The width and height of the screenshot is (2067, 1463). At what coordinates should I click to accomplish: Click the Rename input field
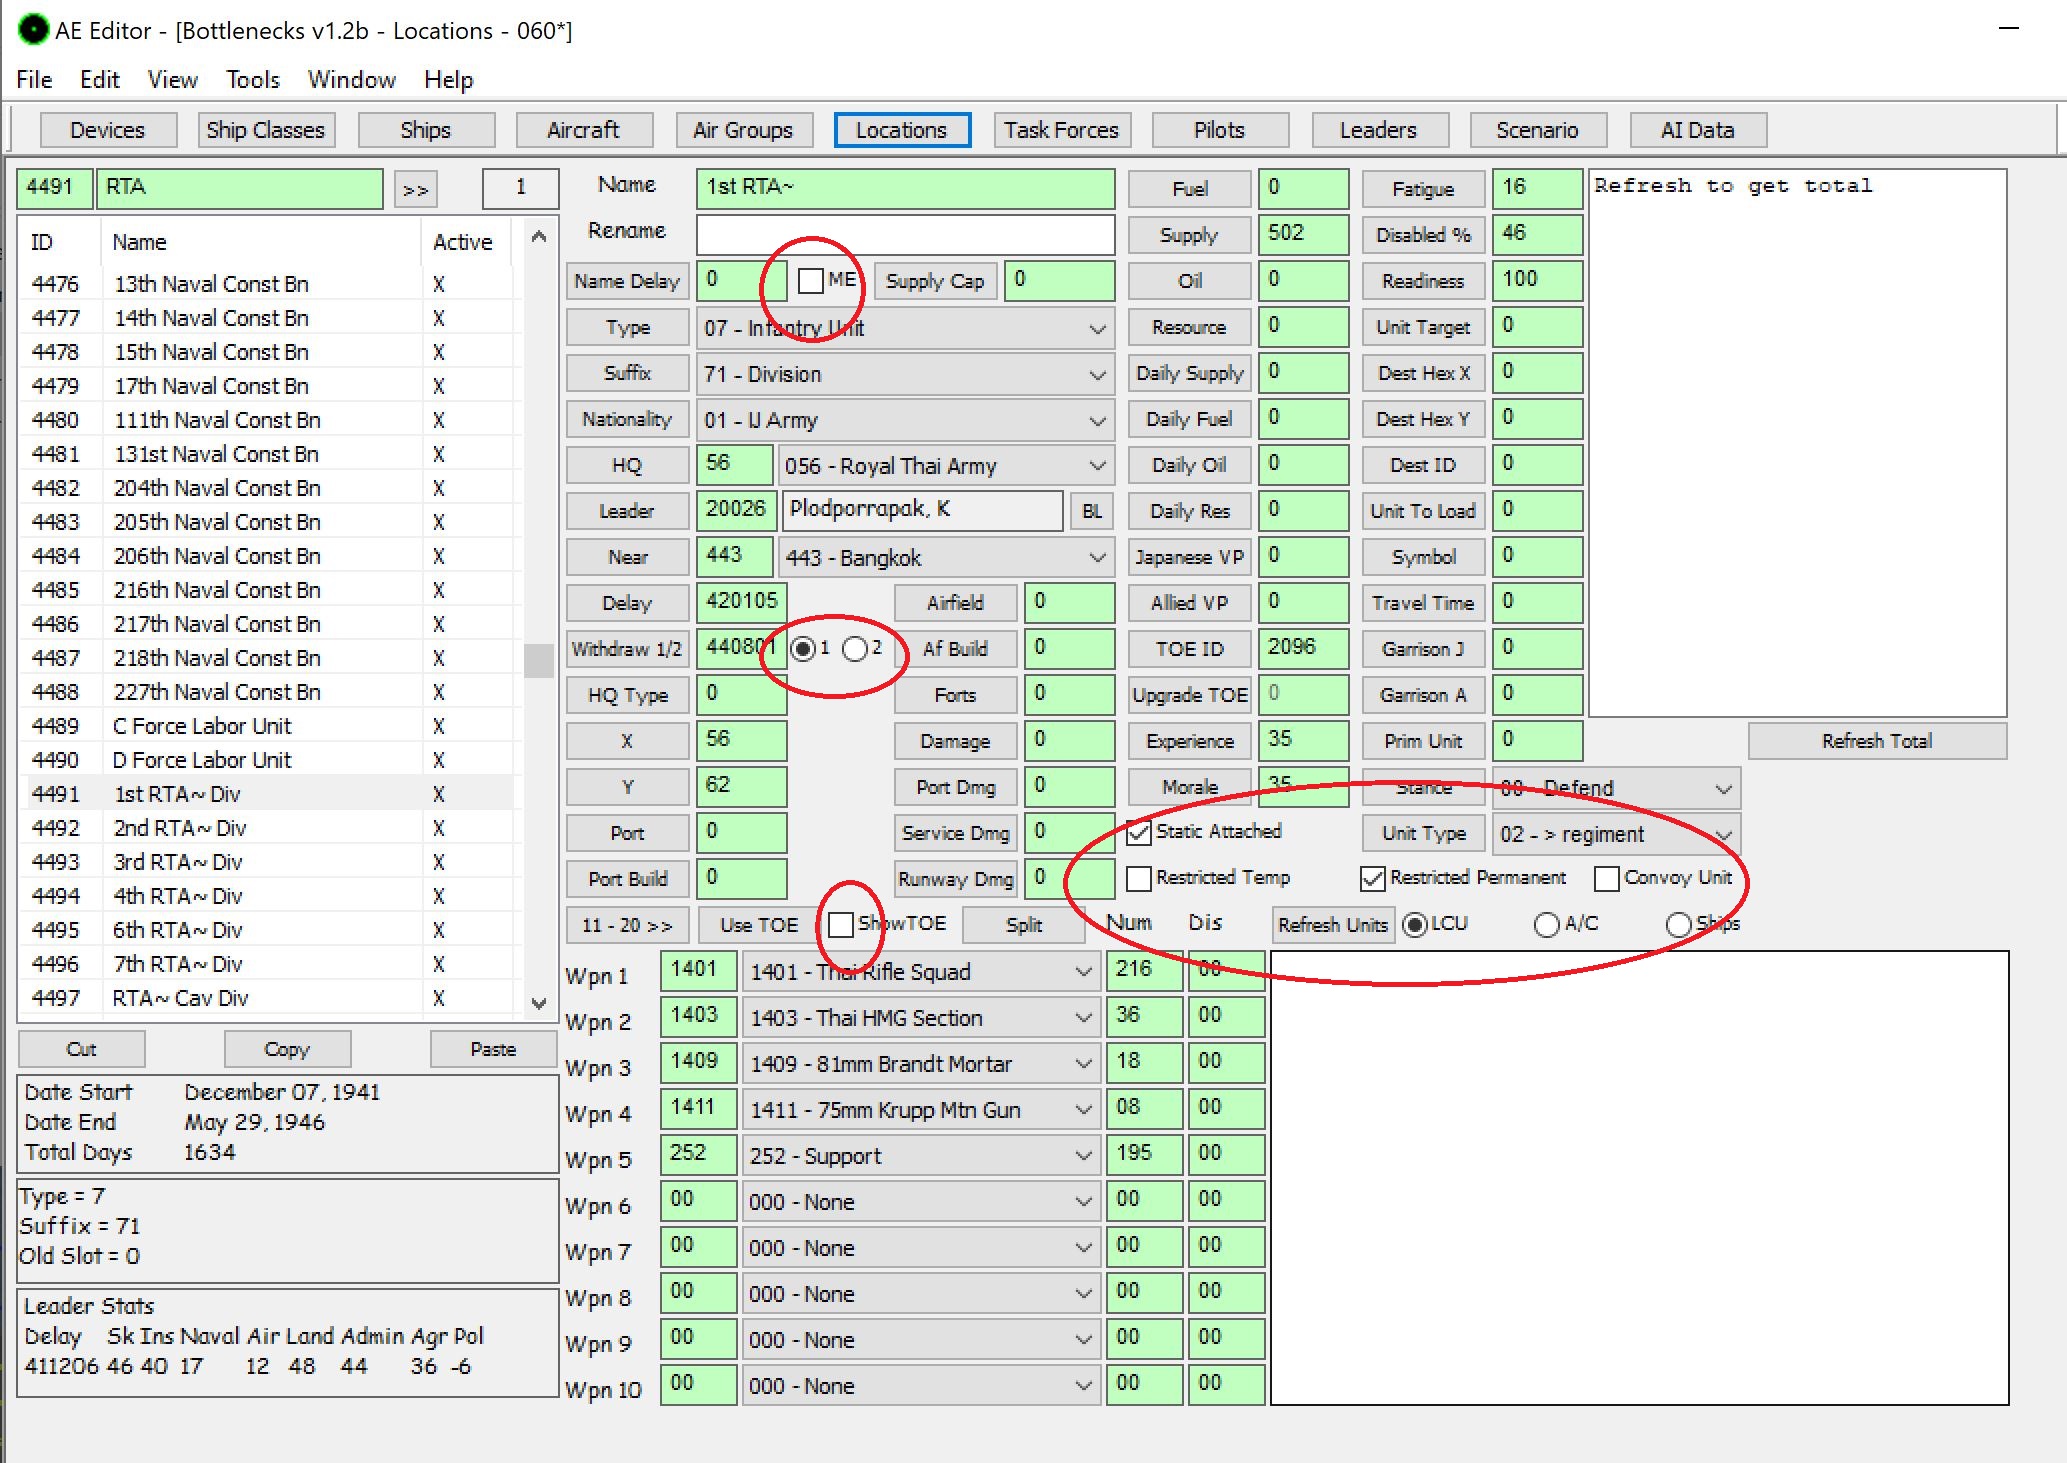pos(906,235)
